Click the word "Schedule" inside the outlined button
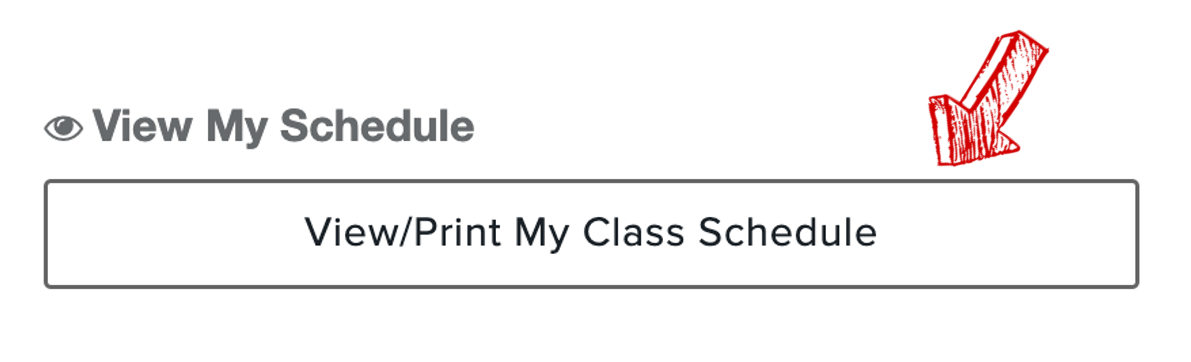The width and height of the screenshot is (1191, 362). 788,233
